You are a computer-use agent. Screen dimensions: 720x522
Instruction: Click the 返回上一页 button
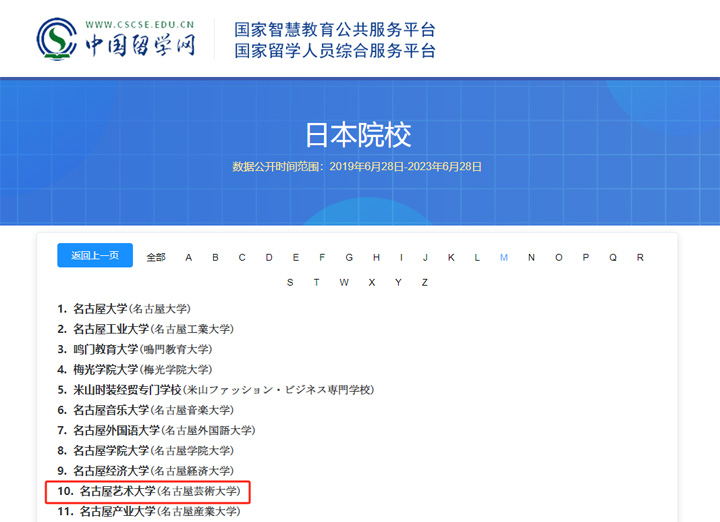(x=95, y=255)
